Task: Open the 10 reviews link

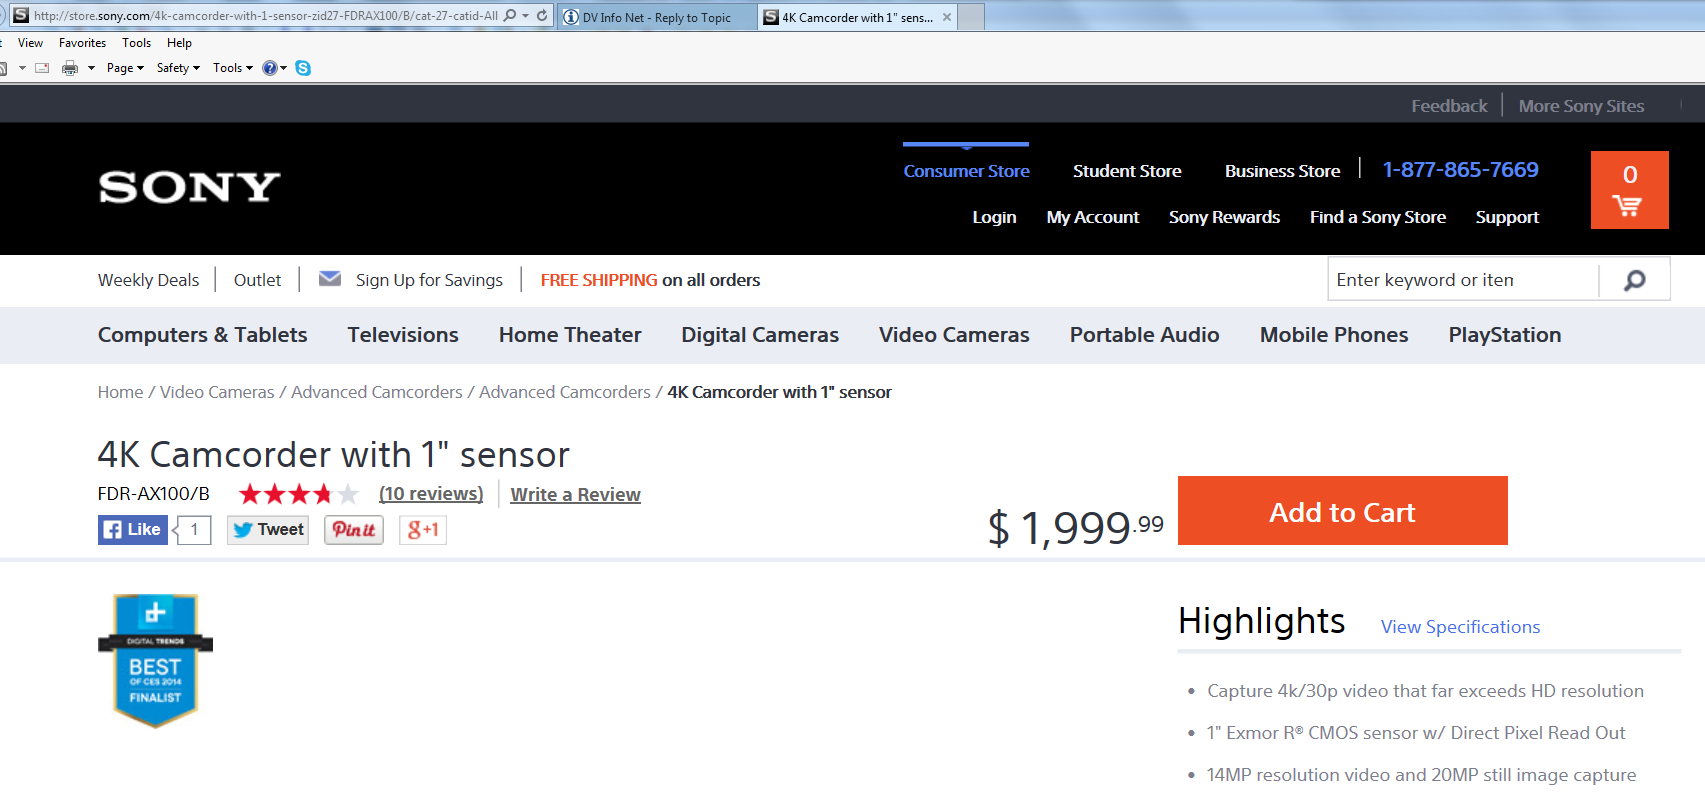Action: (x=431, y=494)
